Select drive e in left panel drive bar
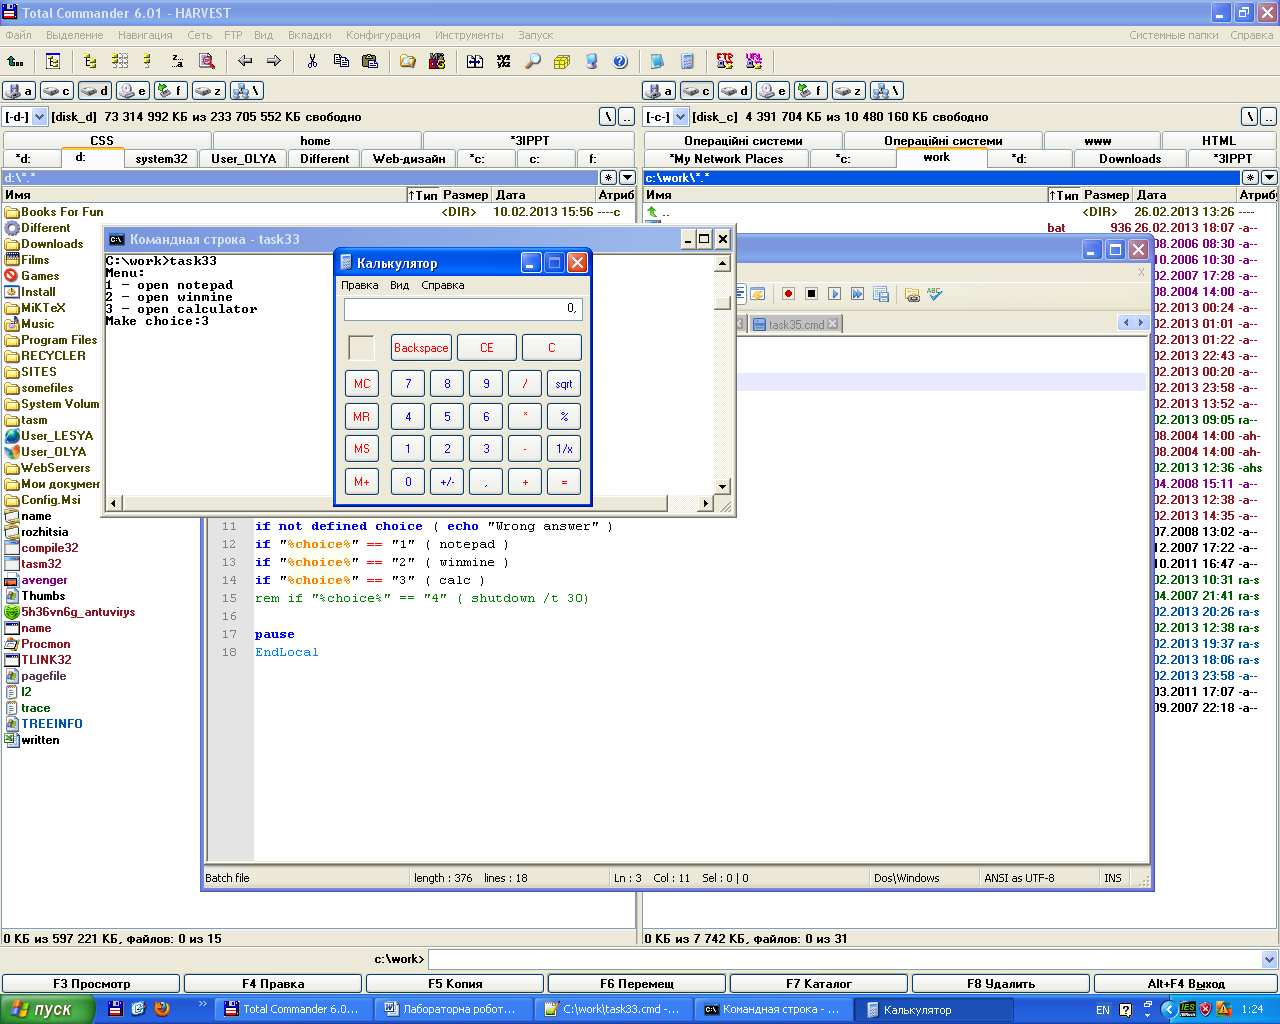This screenshot has height=1024, width=1280. click(133, 90)
